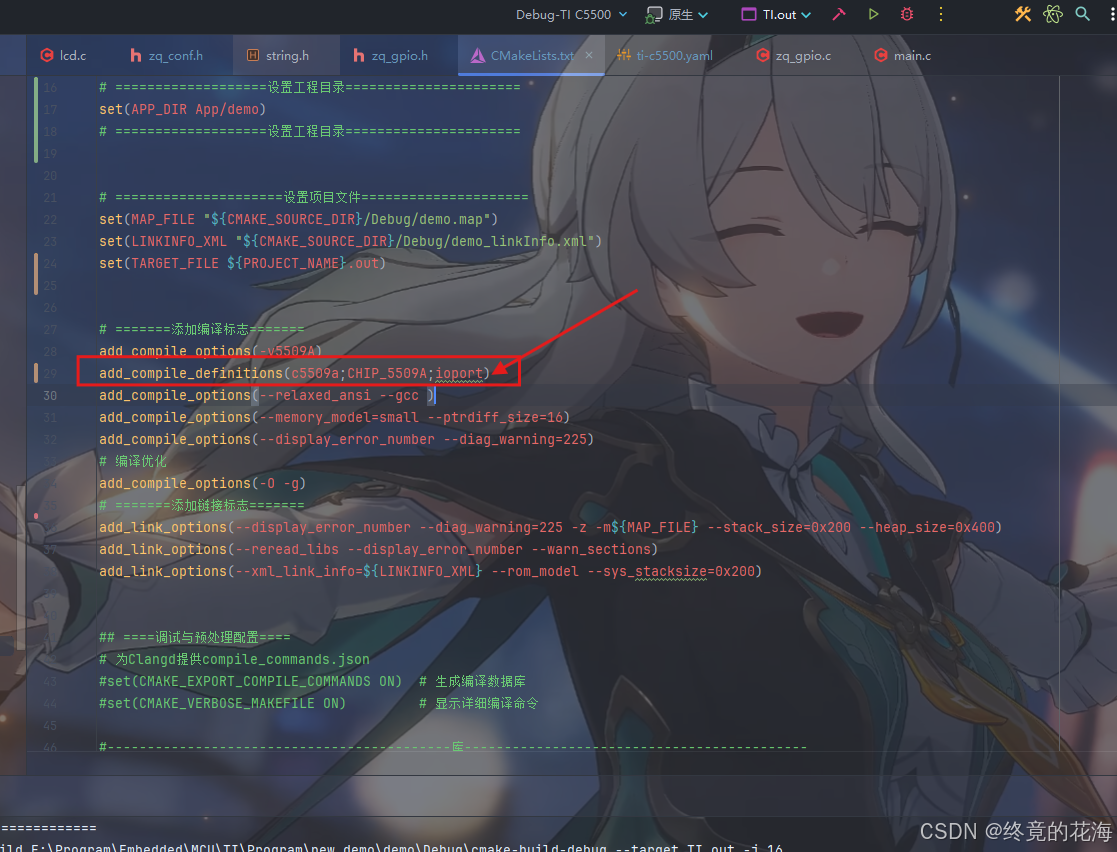Screen dimensions: 1117x852
Task: Click --stack_size=0x200 in the link options
Action: pos(779,527)
